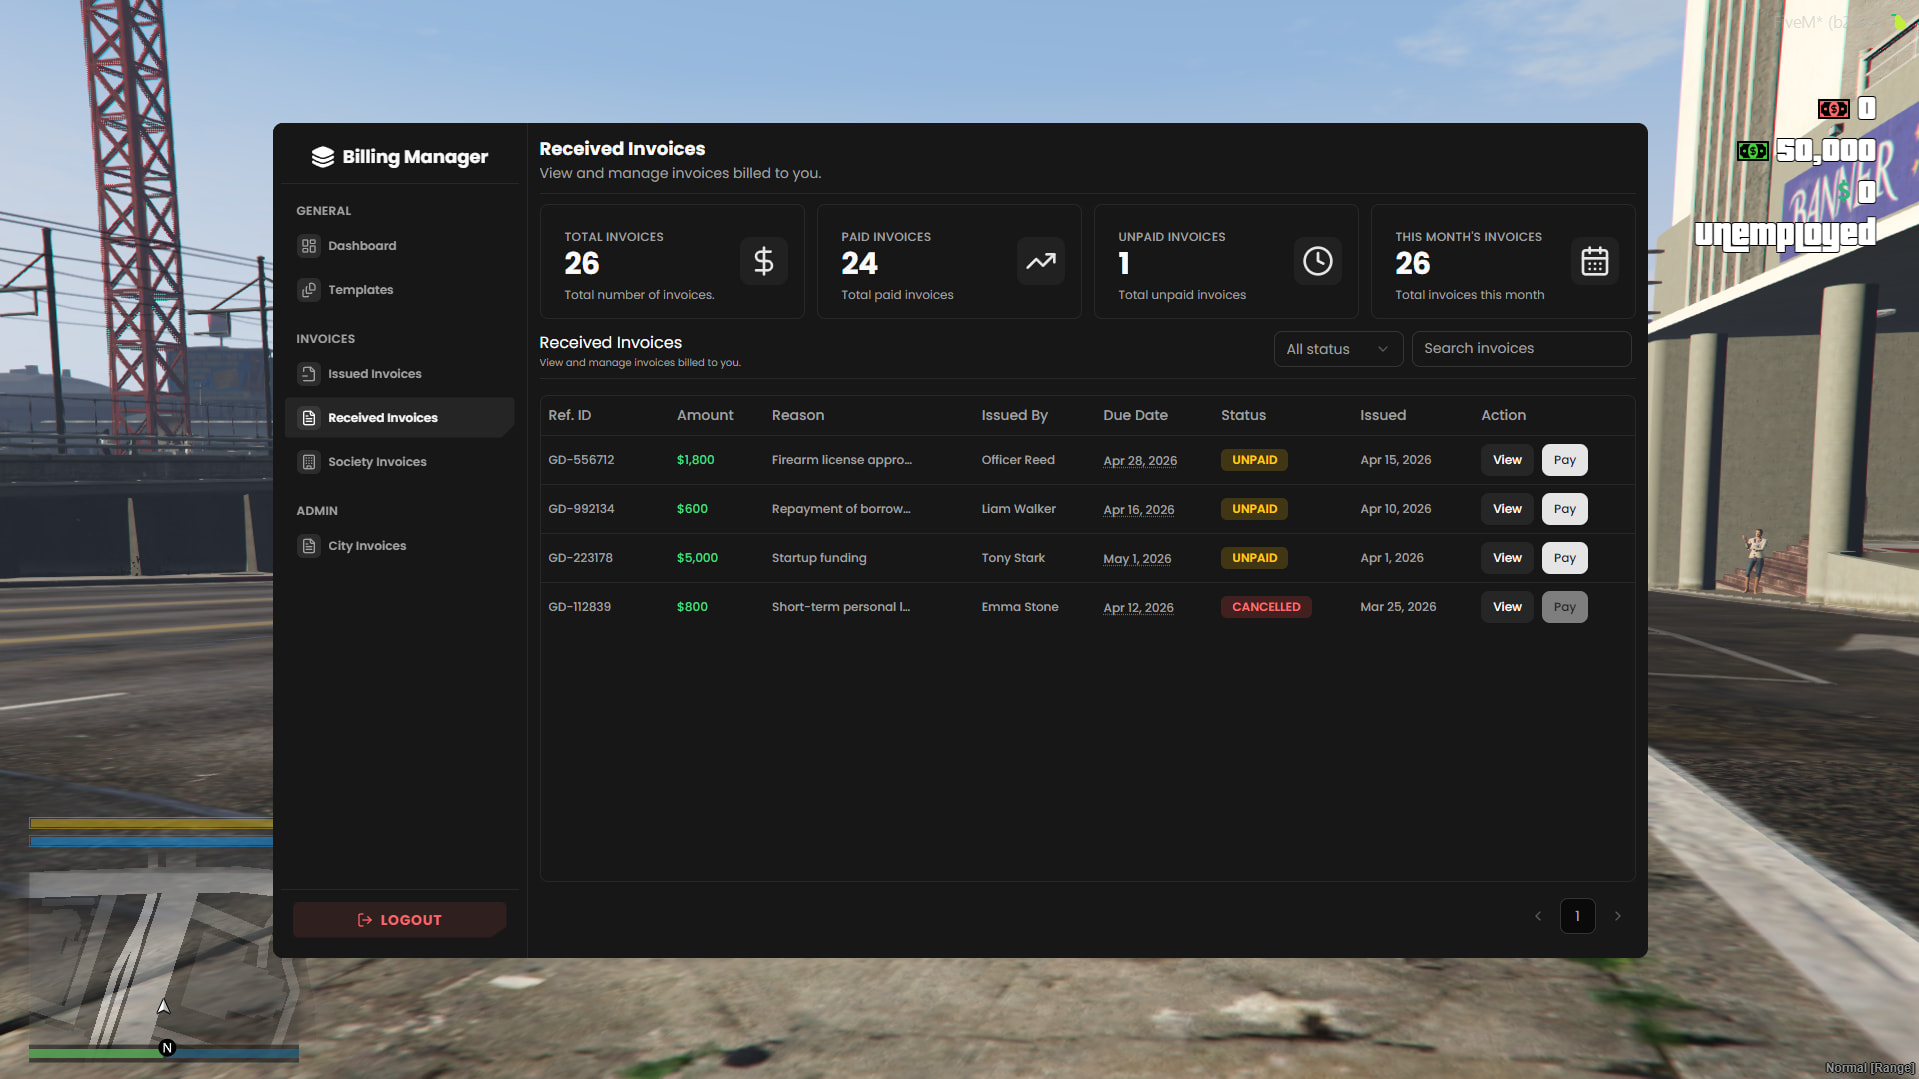Select page 1 in pagination
Viewport: 1919px width, 1079px height.
[1577, 916]
